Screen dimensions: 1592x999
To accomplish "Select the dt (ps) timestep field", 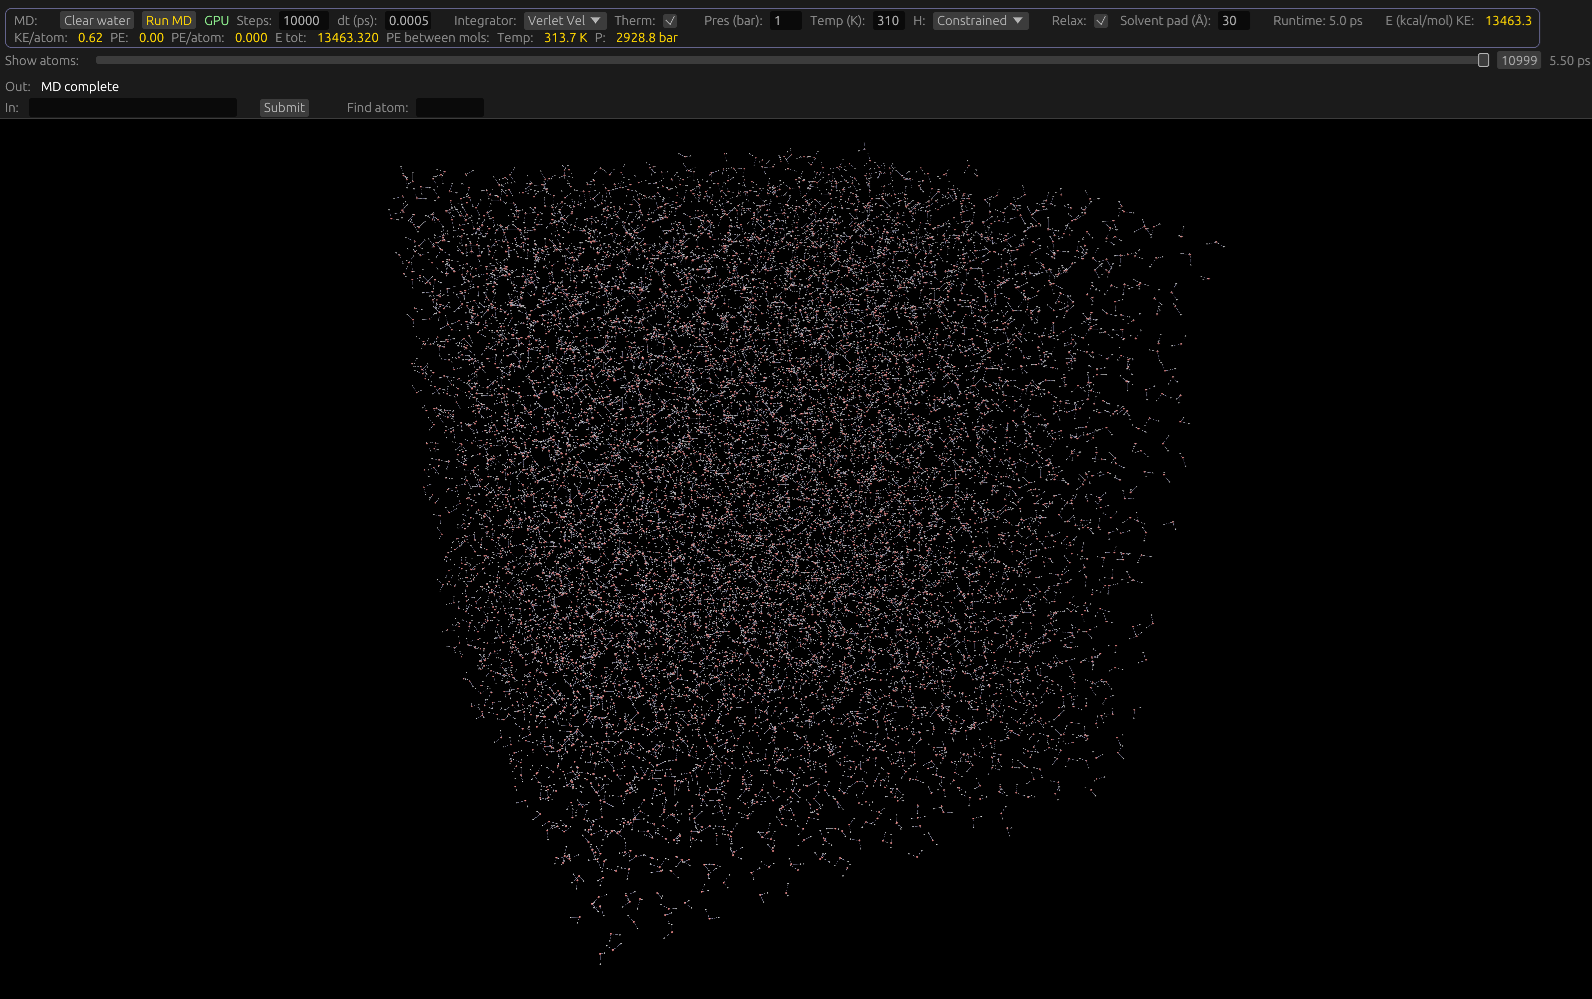I will (x=409, y=21).
